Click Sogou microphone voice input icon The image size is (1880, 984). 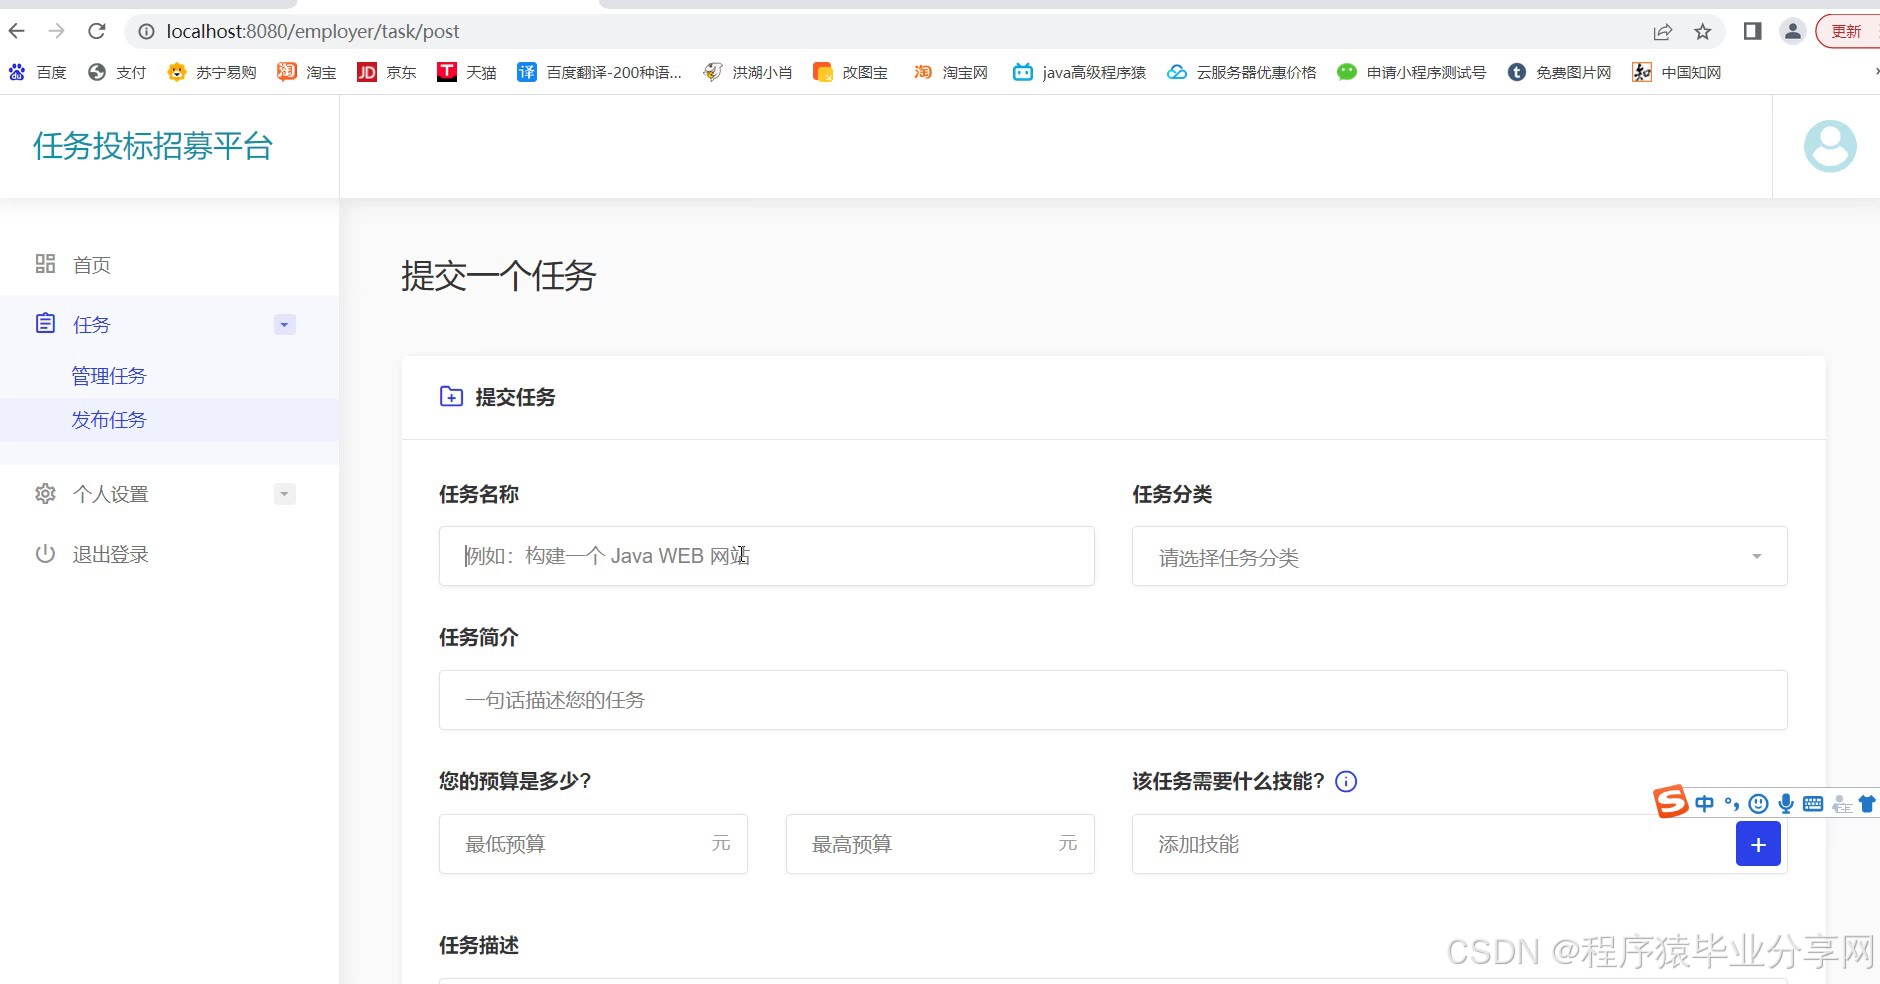(x=1786, y=804)
